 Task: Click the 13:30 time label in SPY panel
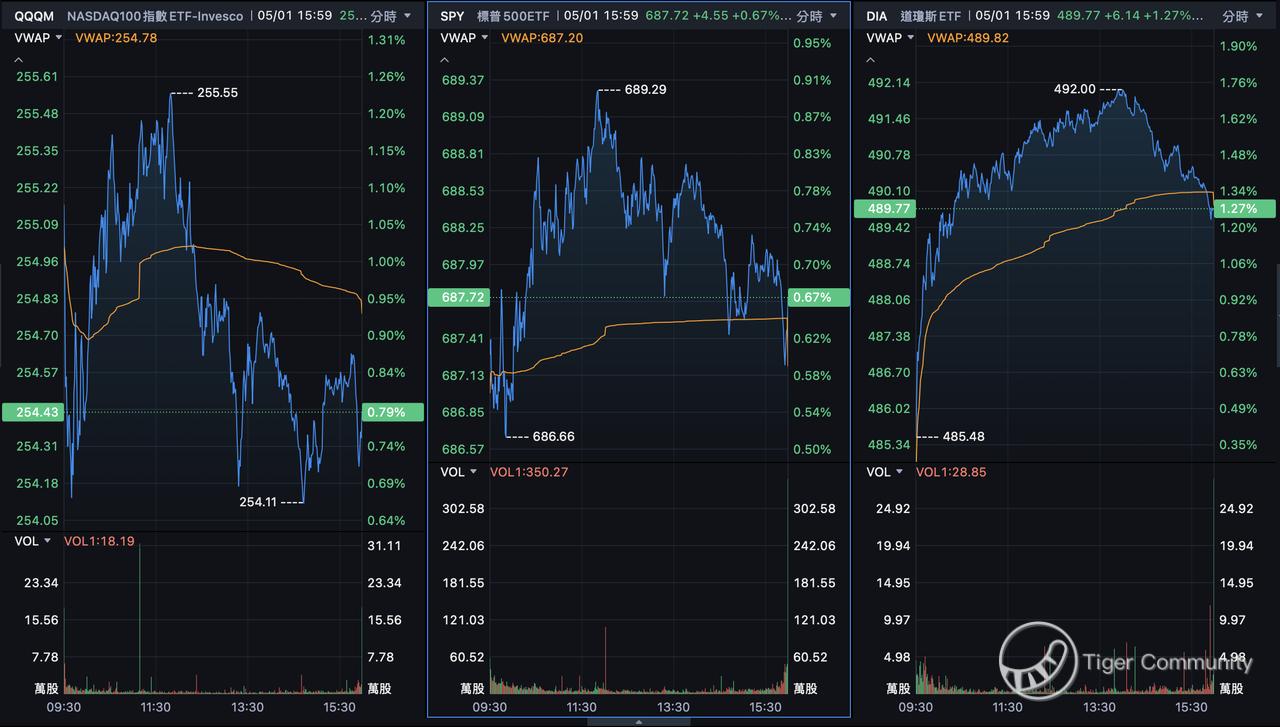(673, 707)
